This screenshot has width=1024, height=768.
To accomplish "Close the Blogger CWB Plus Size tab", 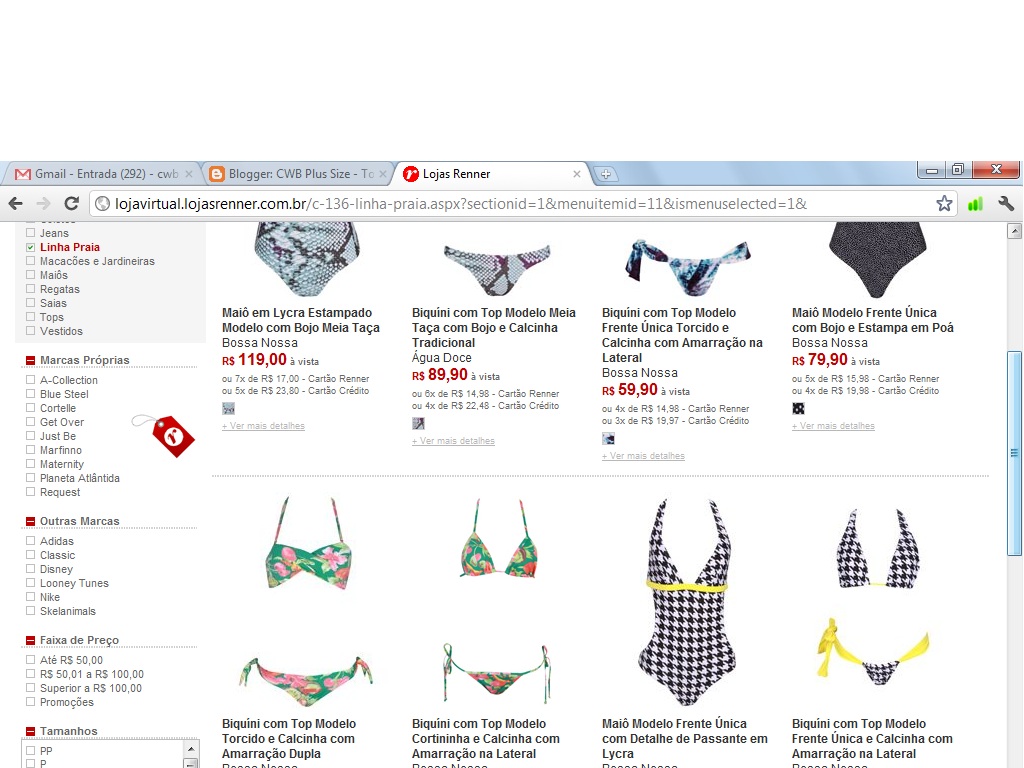I will pos(383,174).
